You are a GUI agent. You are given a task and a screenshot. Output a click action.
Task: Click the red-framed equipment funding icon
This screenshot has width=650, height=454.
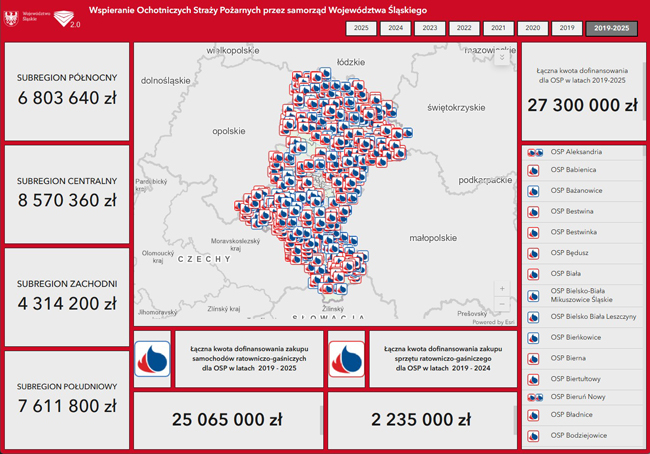347,359
